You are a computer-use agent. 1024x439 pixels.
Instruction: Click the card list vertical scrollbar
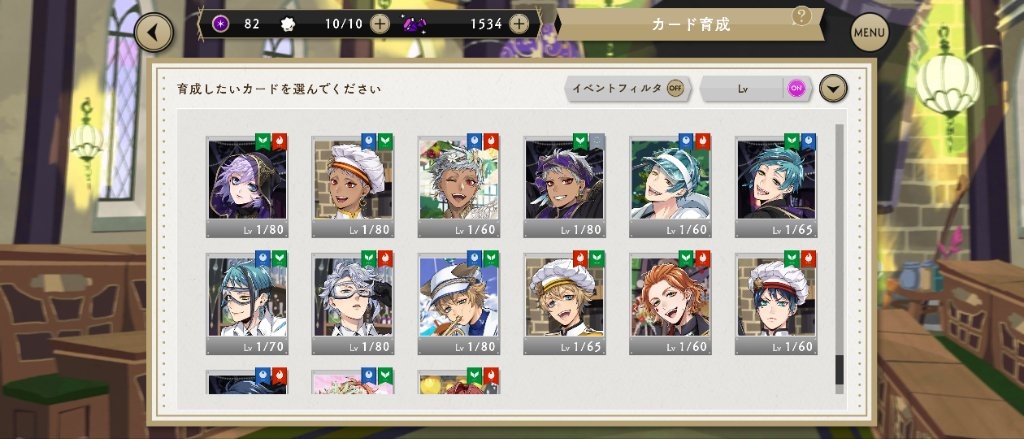pyautogui.click(x=839, y=259)
